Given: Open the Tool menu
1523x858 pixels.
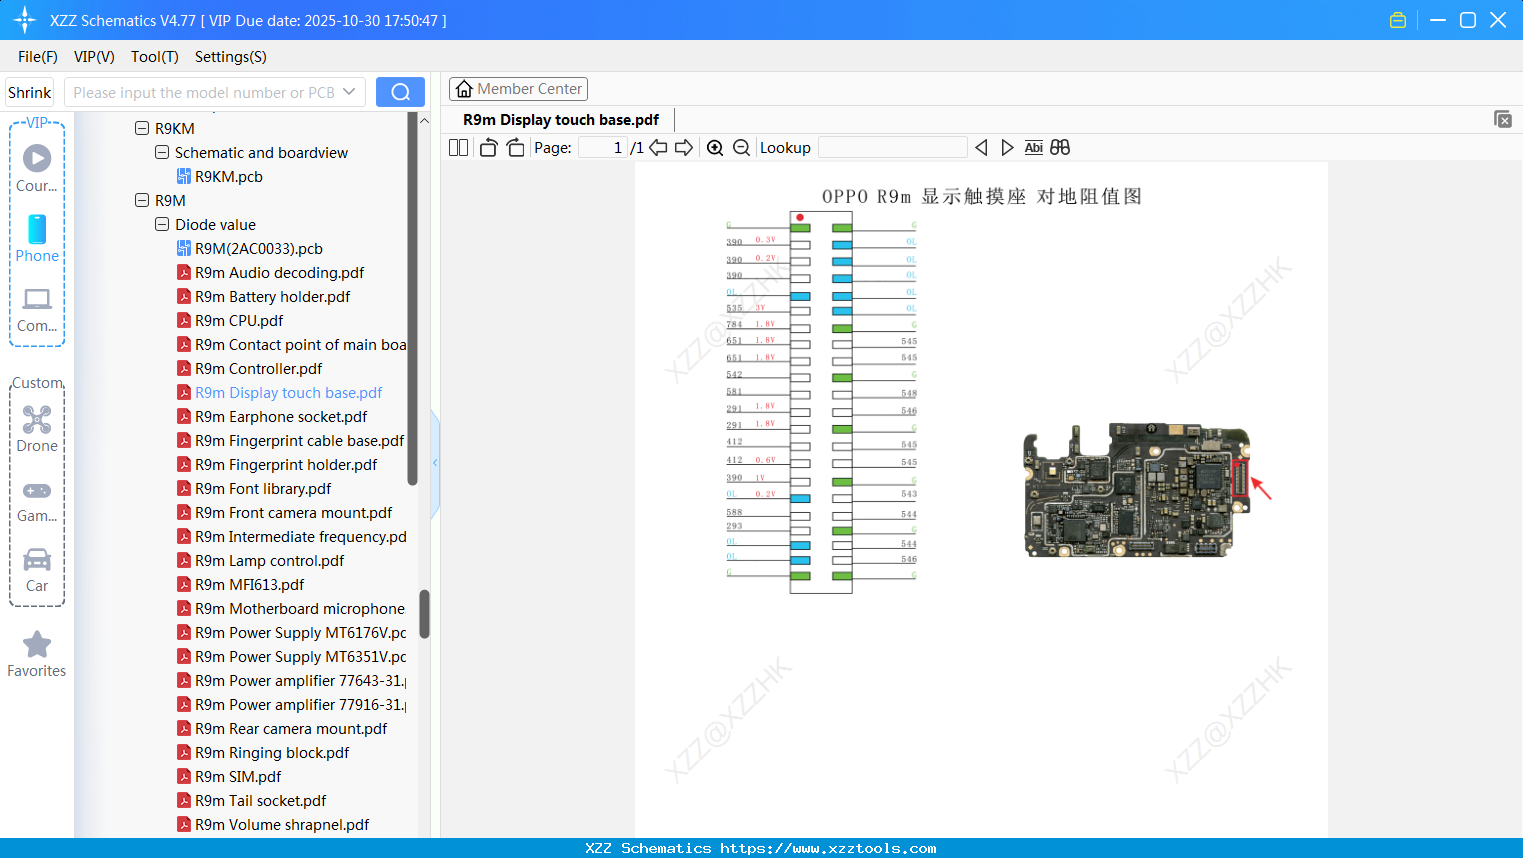Looking at the screenshot, I should coord(154,57).
